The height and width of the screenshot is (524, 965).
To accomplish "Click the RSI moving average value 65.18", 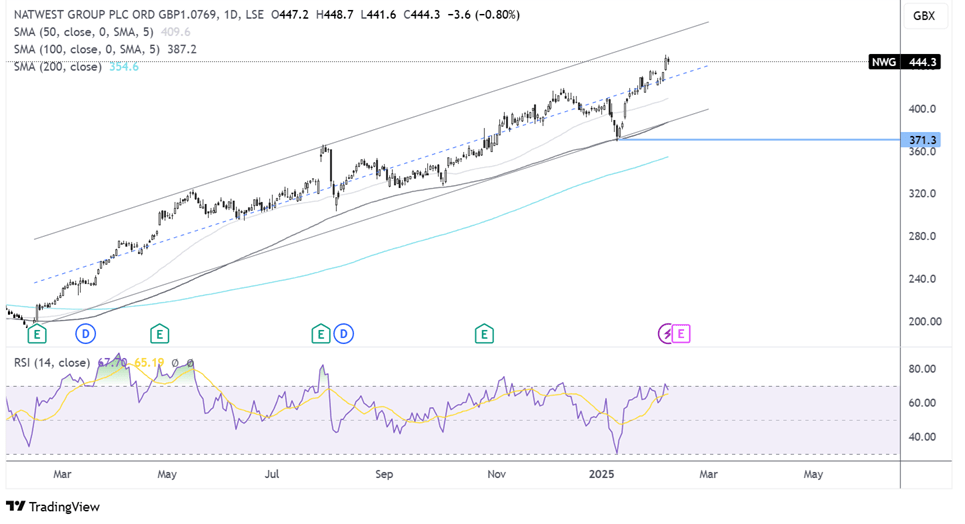I will (149, 363).
